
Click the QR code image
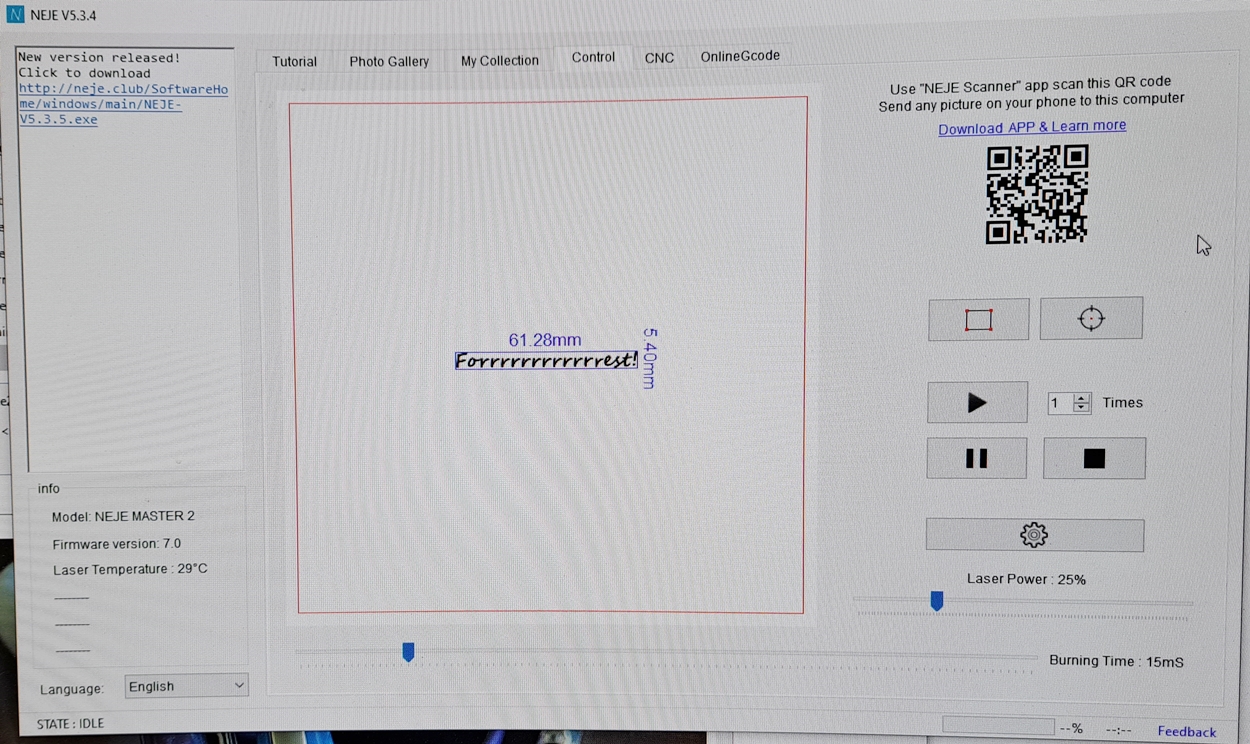click(x=1037, y=194)
